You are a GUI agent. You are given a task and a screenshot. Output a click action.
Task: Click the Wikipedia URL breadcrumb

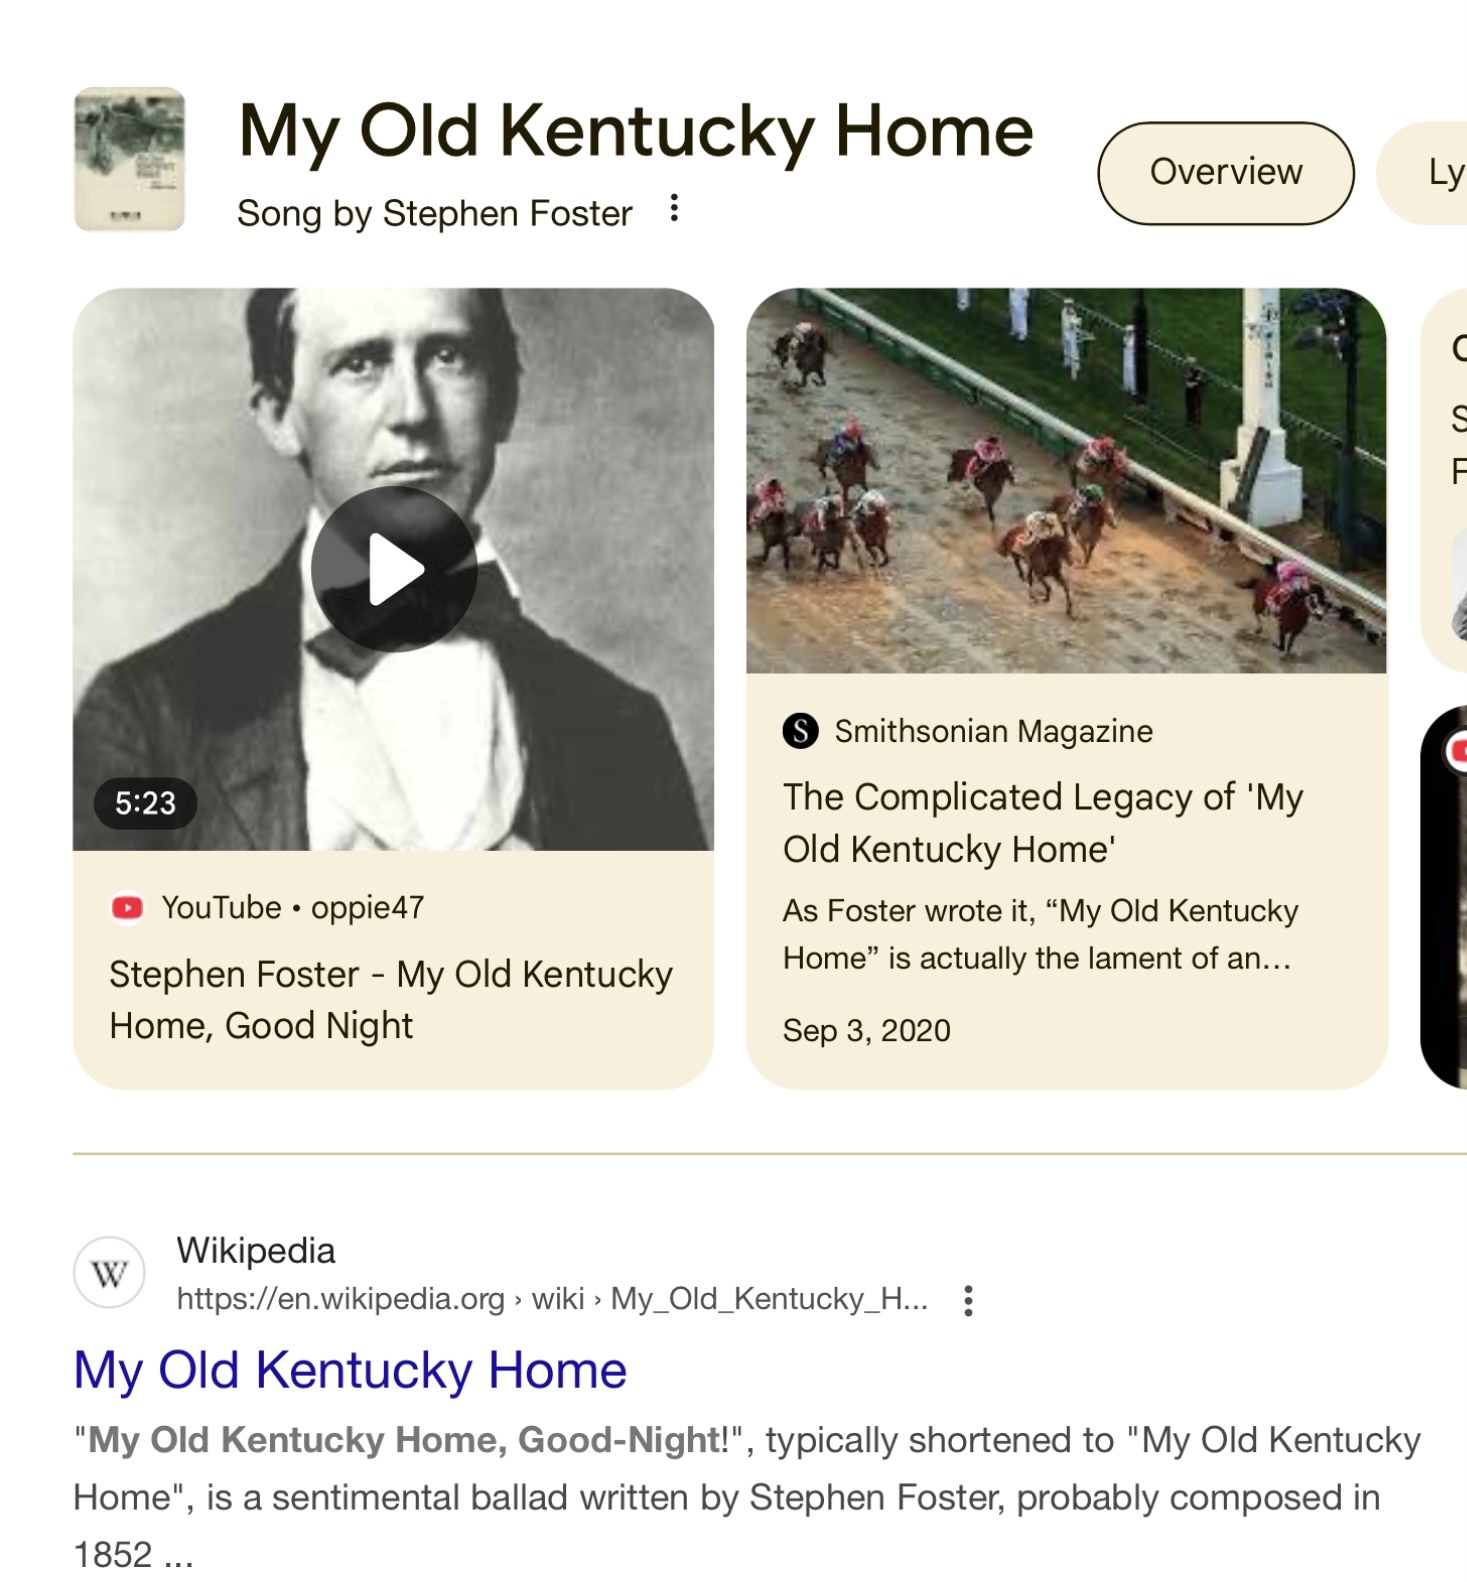tap(552, 1299)
